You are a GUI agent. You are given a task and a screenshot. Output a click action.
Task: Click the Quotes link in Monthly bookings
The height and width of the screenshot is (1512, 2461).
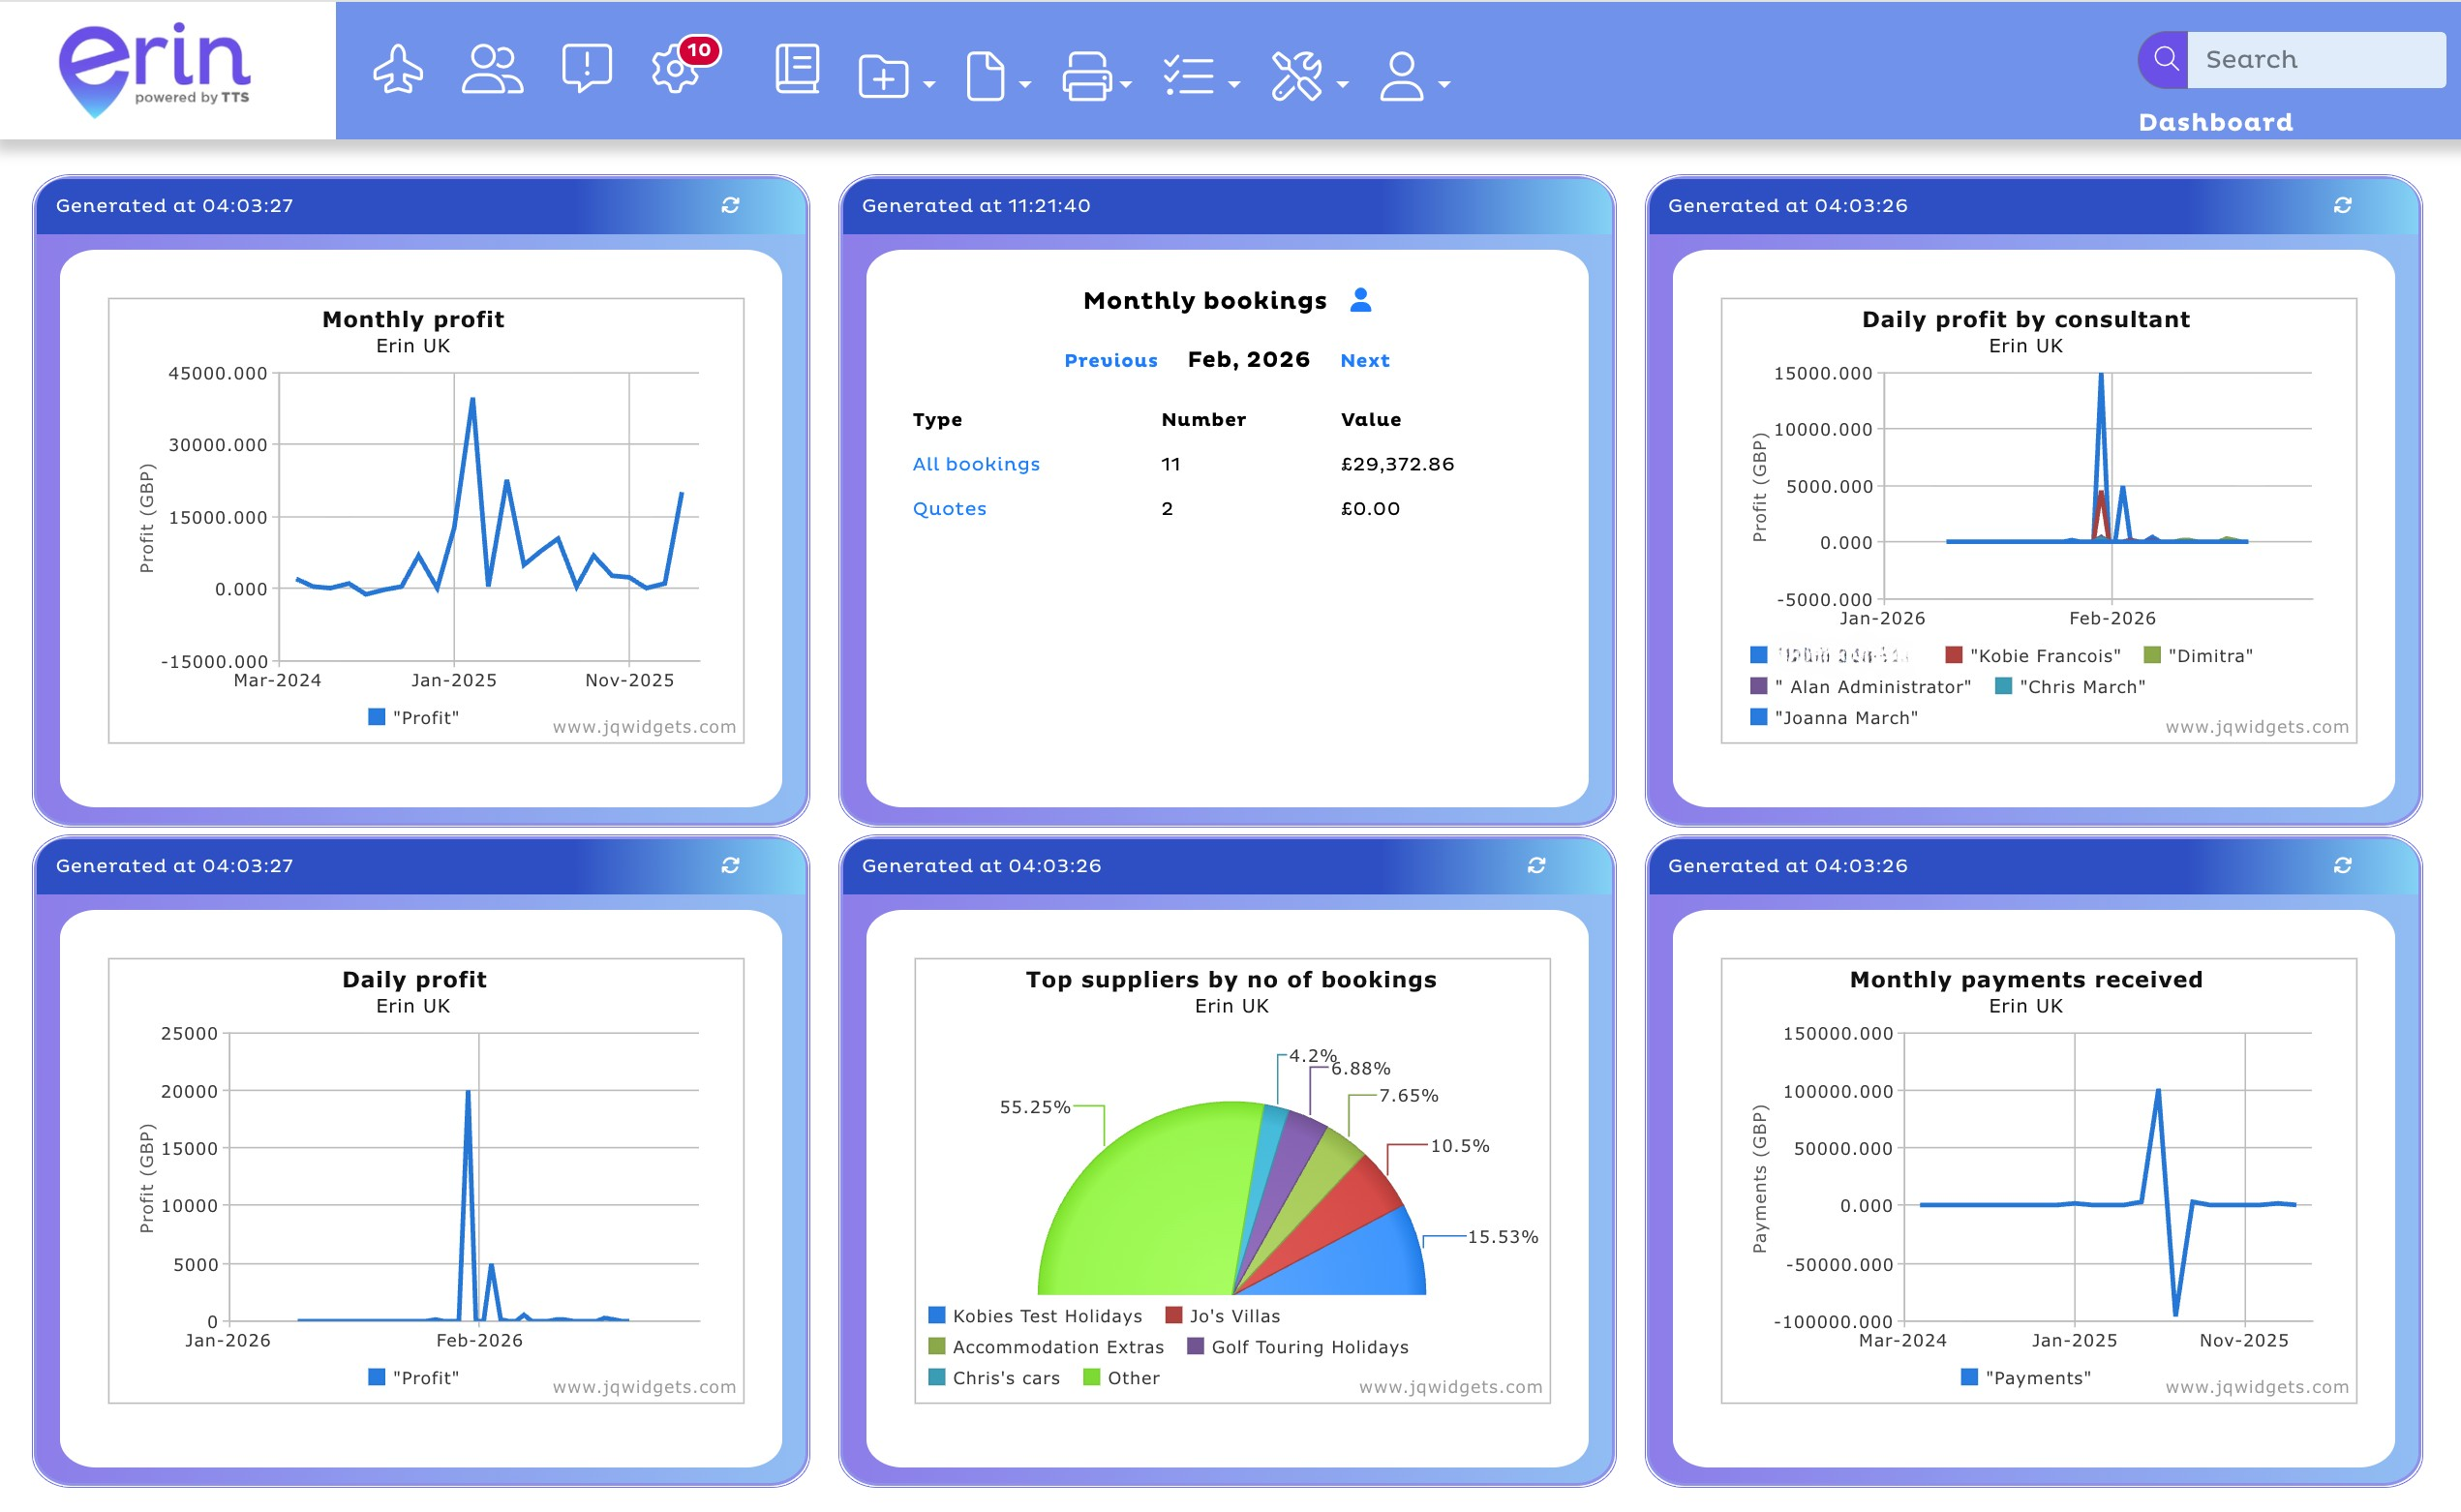(x=949, y=508)
